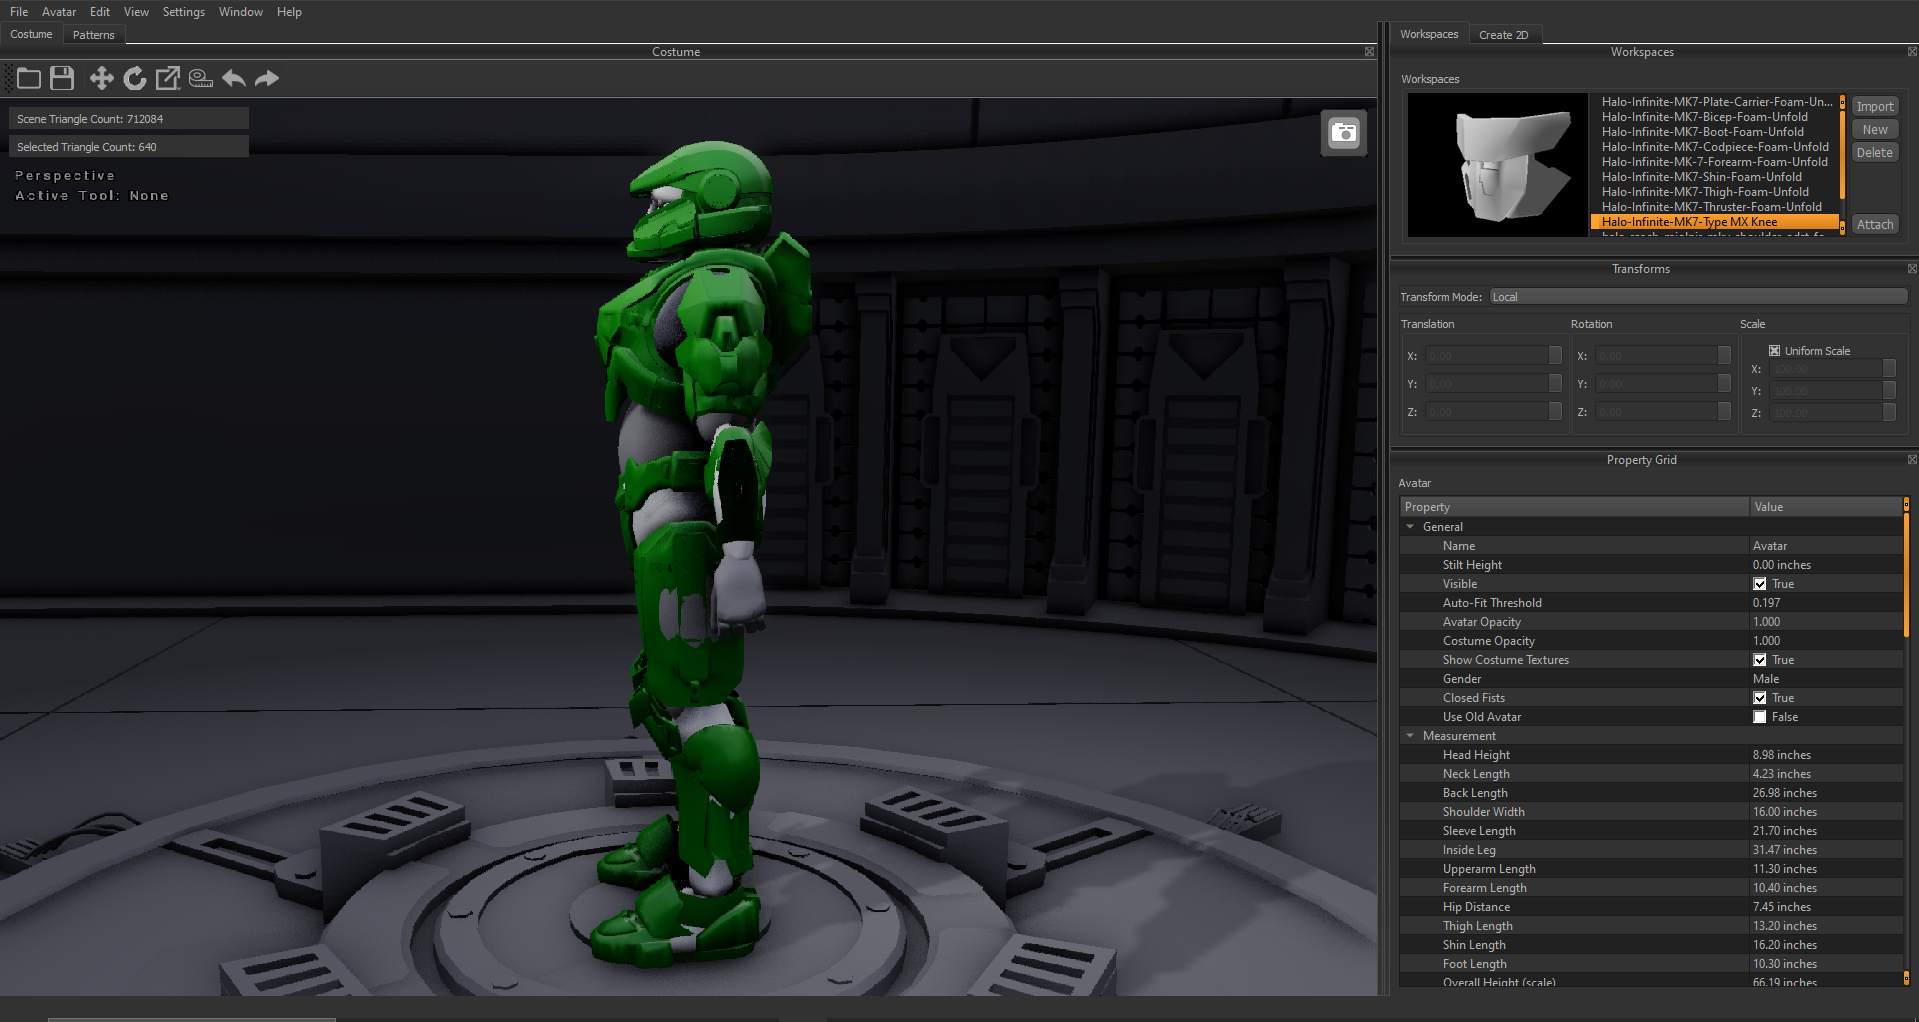1919x1022 pixels.
Task: Select the Rotate tool
Action: coord(135,78)
